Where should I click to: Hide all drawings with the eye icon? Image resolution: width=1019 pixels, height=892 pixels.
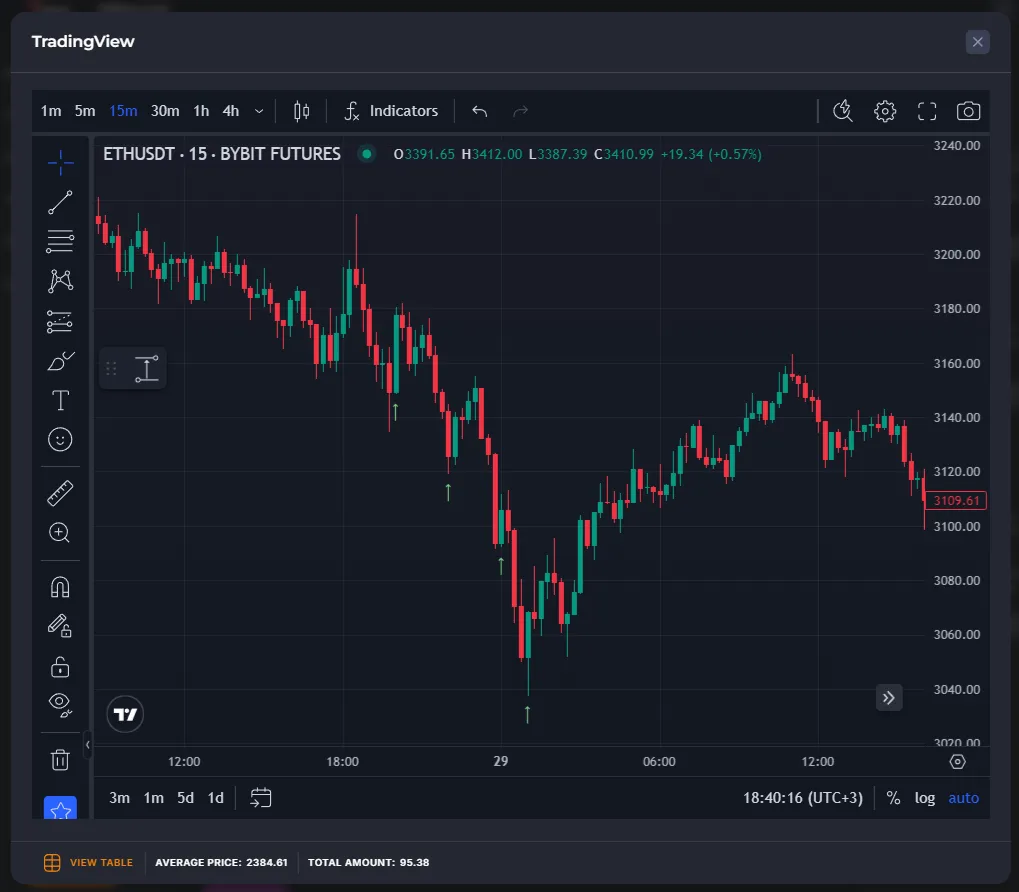(x=60, y=705)
